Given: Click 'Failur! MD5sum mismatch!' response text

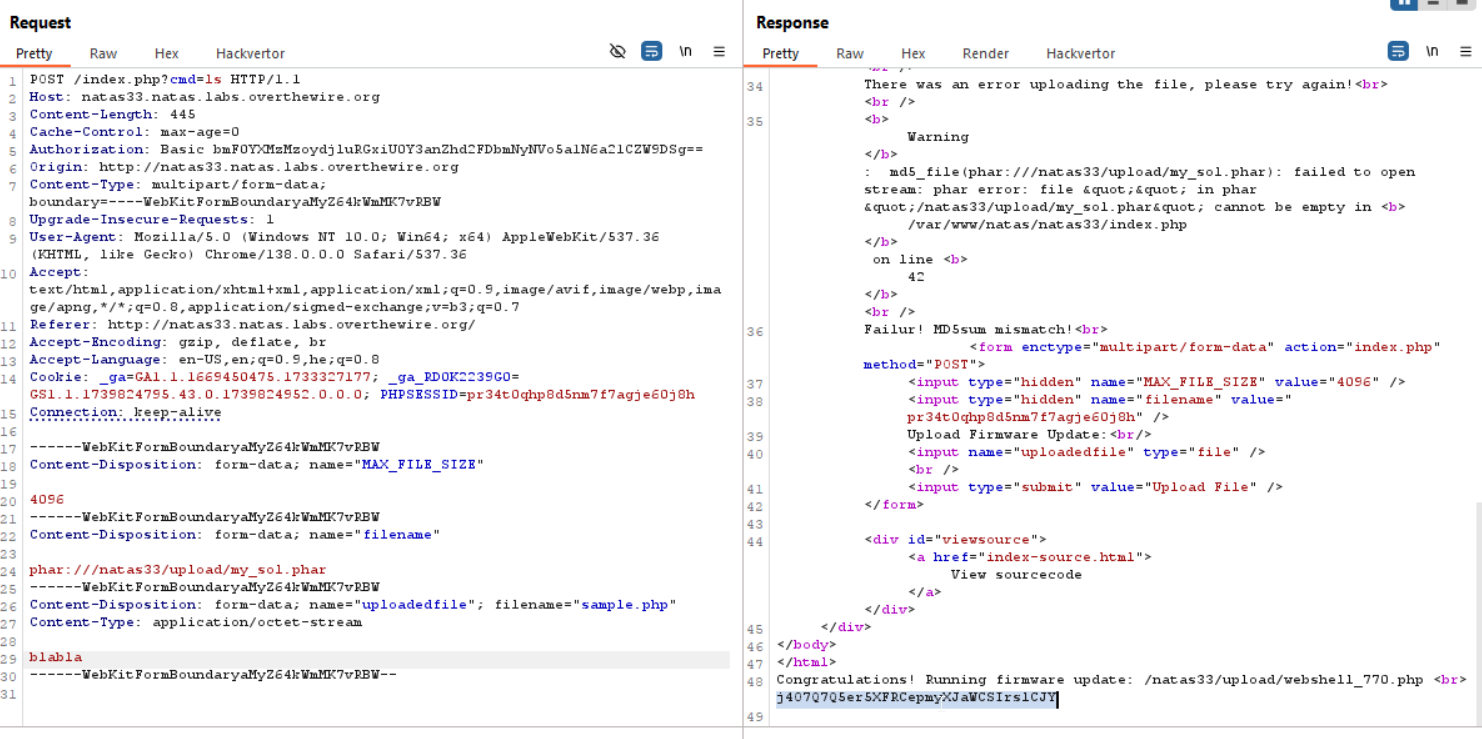Looking at the screenshot, I should coord(968,329).
